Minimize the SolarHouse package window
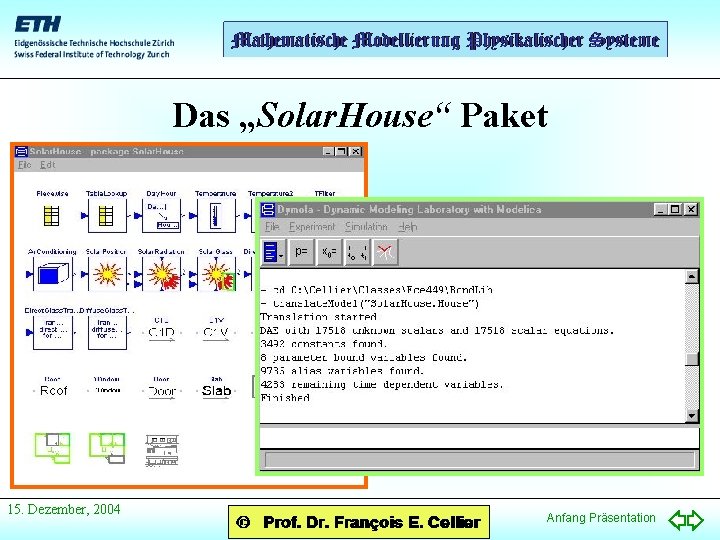This screenshot has width=720, height=540. click(328, 151)
